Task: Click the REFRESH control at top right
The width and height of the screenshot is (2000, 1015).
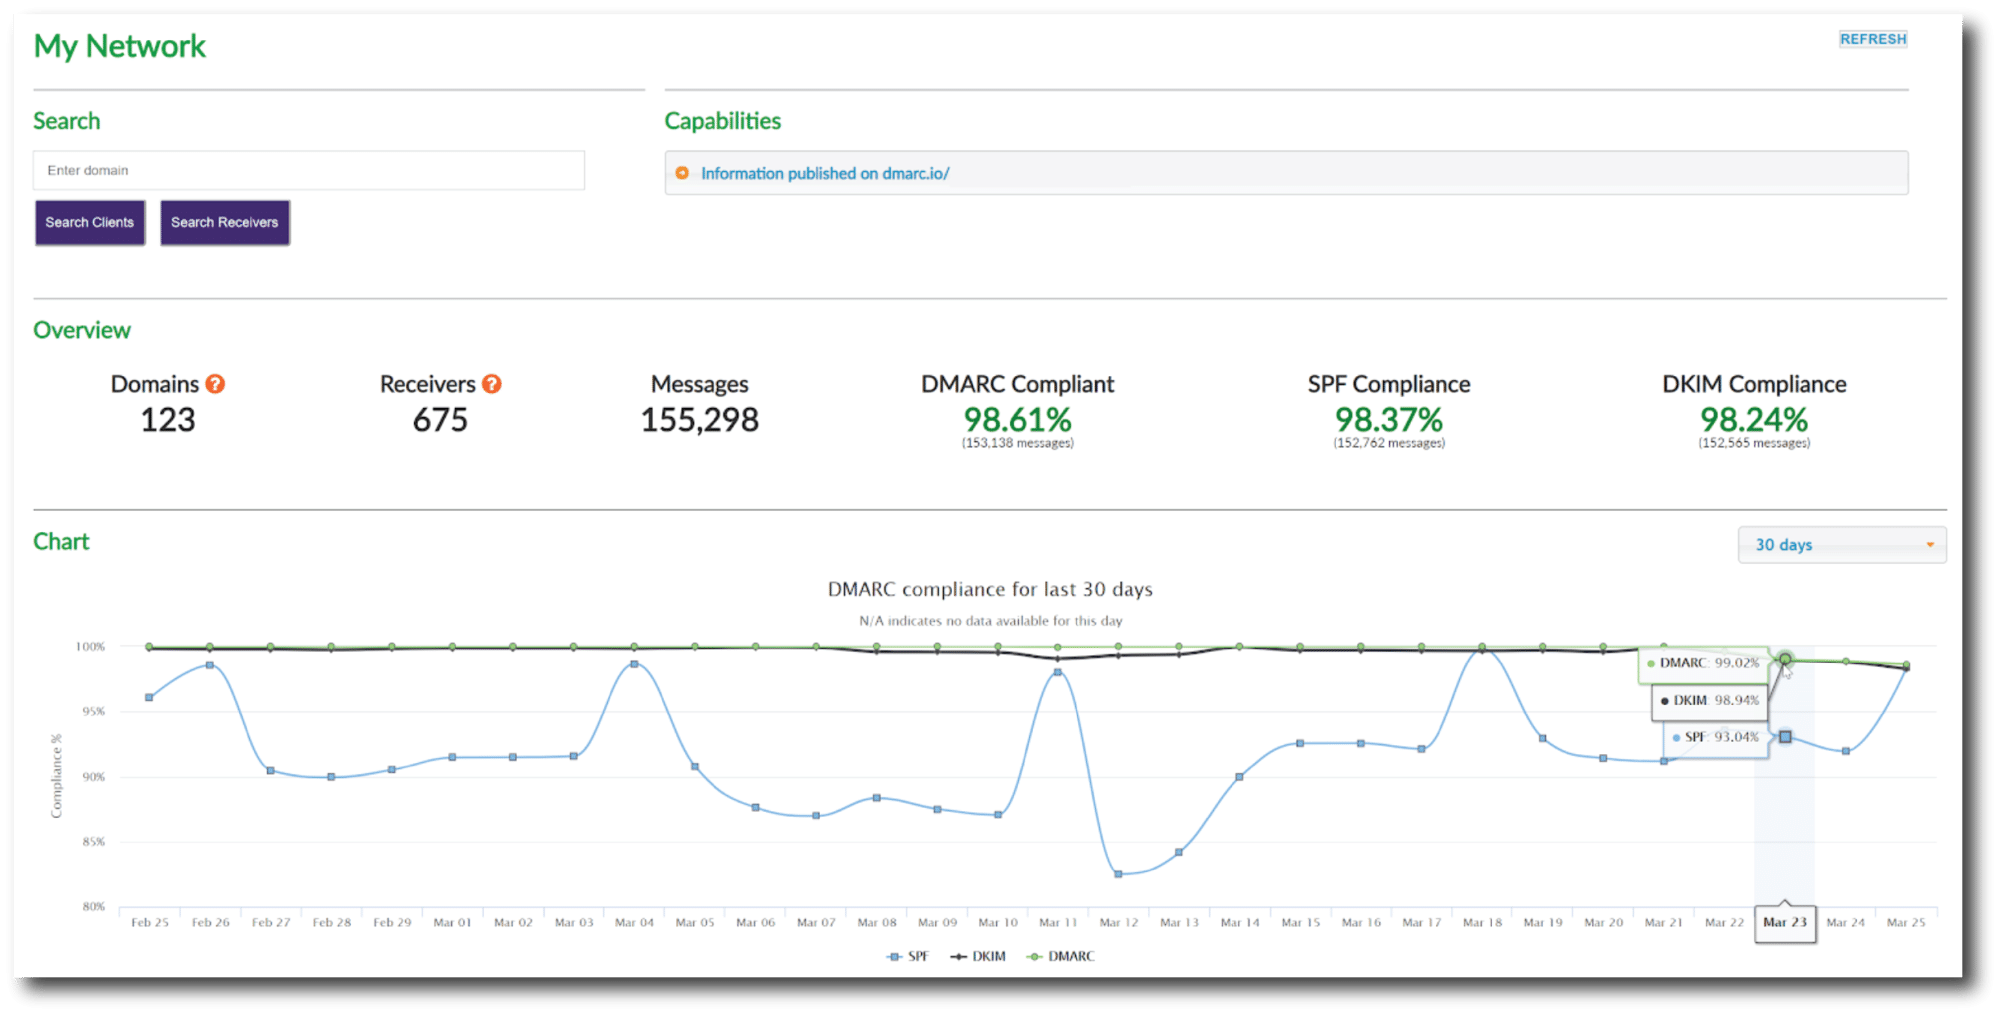Action: coord(1873,38)
